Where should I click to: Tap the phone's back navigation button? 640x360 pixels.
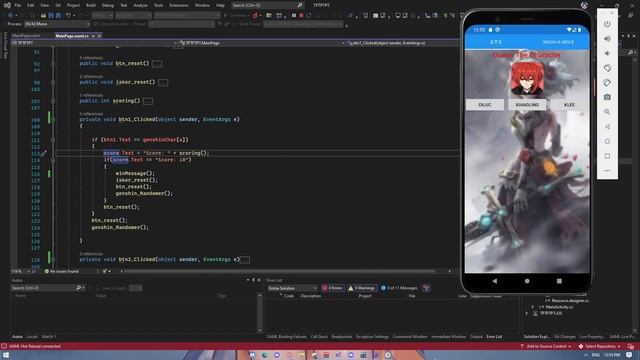(495, 281)
